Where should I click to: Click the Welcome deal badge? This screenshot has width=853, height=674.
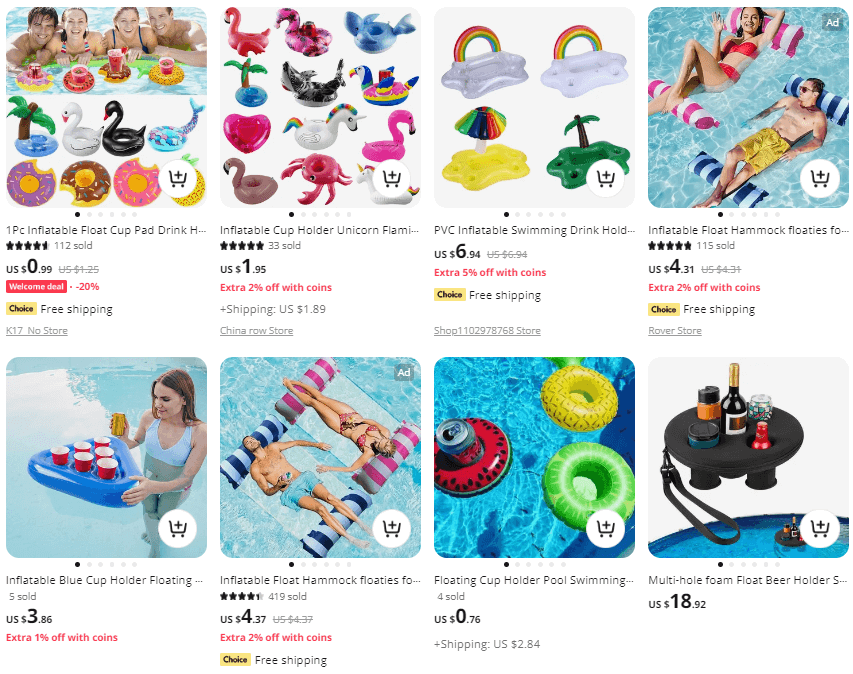[36, 287]
